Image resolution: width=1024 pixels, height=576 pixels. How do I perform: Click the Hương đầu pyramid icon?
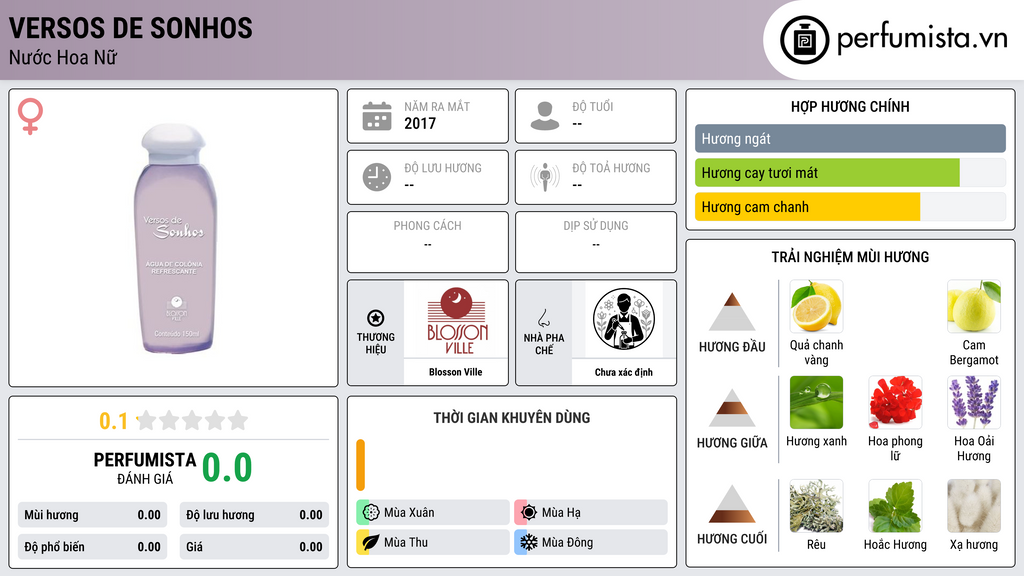pyautogui.click(x=732, y=312)
